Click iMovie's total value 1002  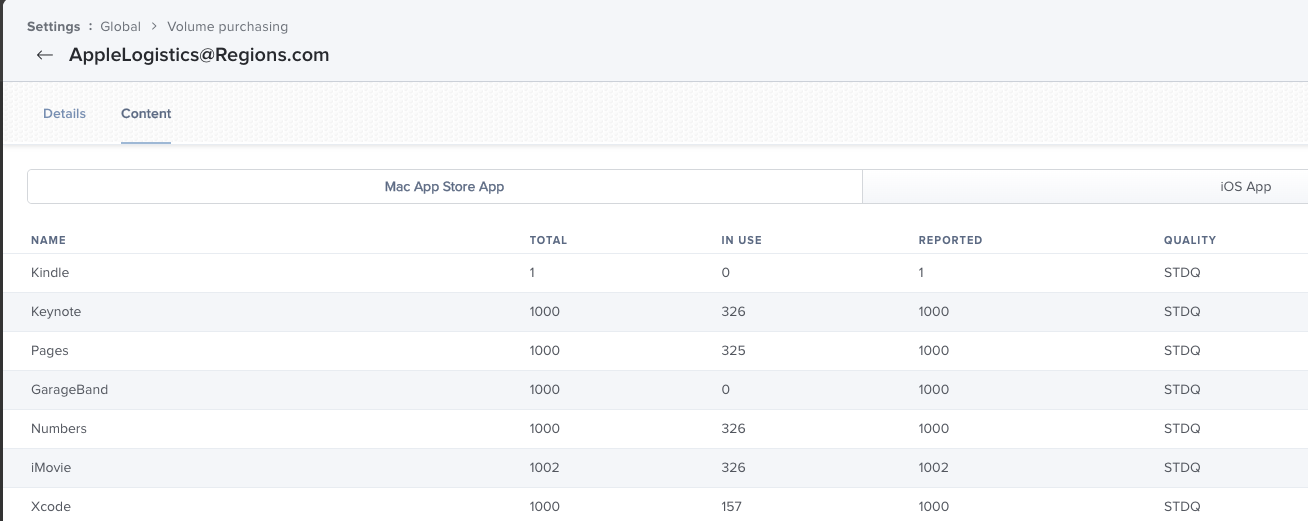pyautogui.click(x=545, y=468)
